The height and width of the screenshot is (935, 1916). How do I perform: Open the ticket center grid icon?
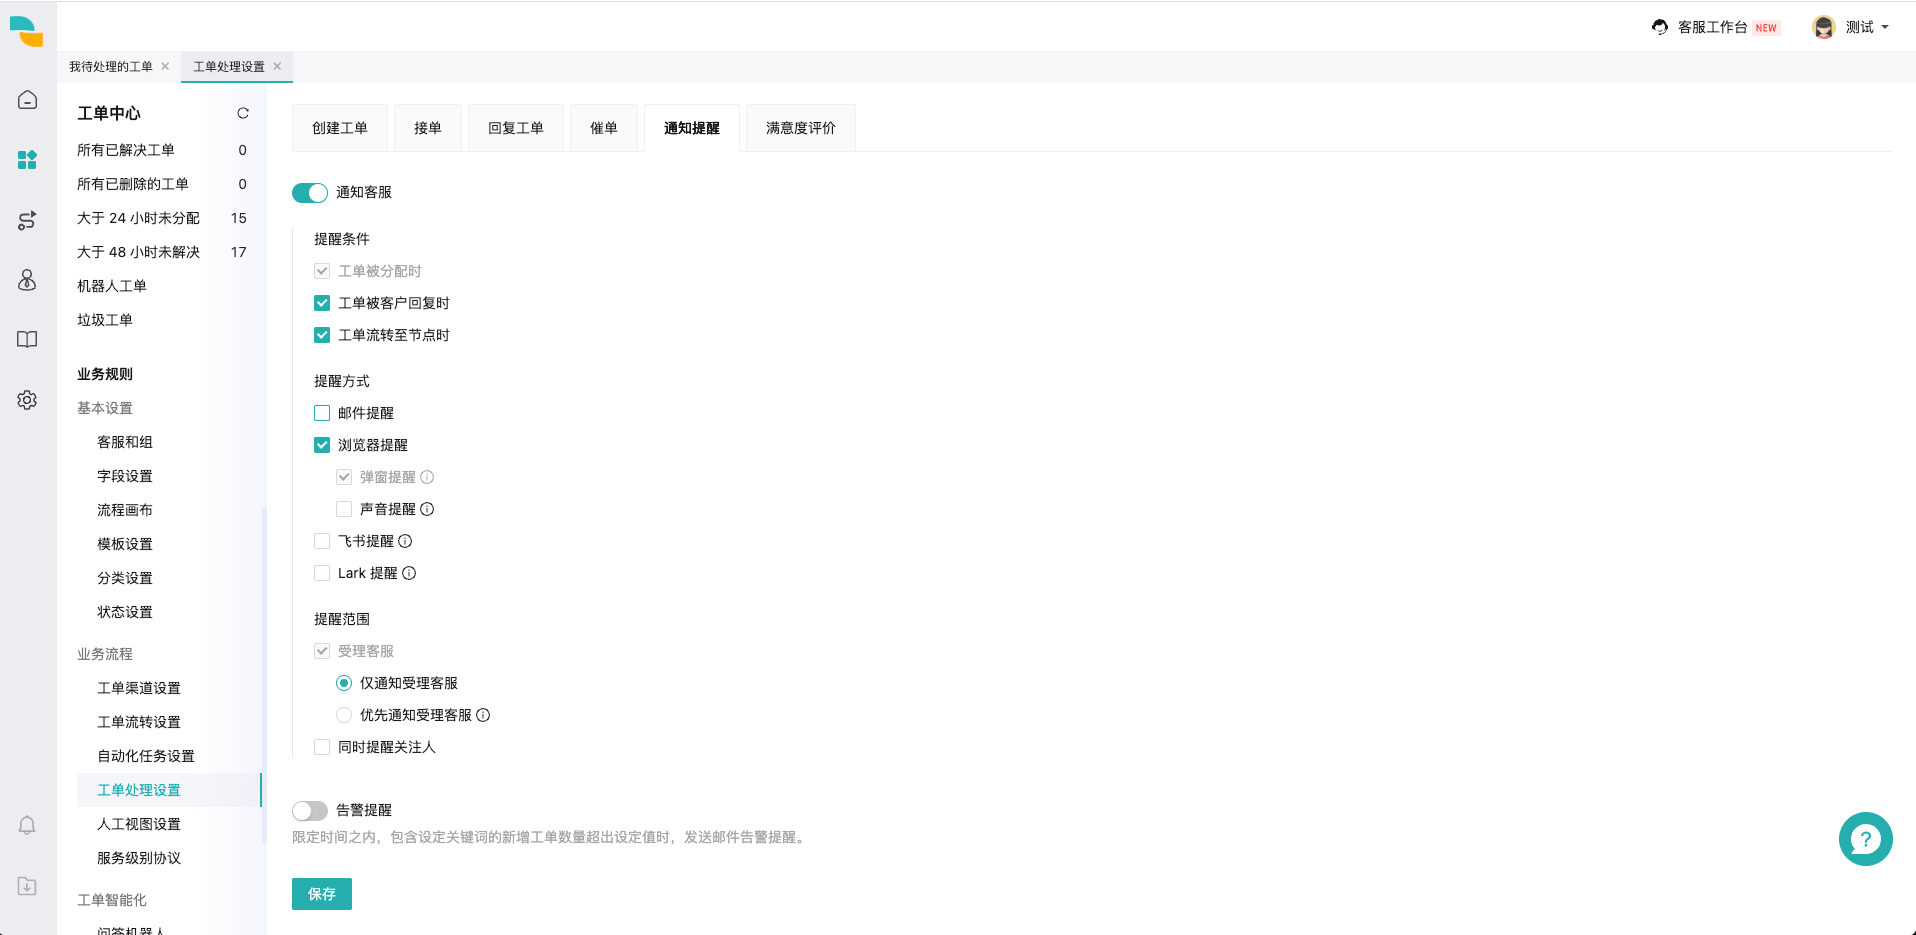[x=27, y=160]
